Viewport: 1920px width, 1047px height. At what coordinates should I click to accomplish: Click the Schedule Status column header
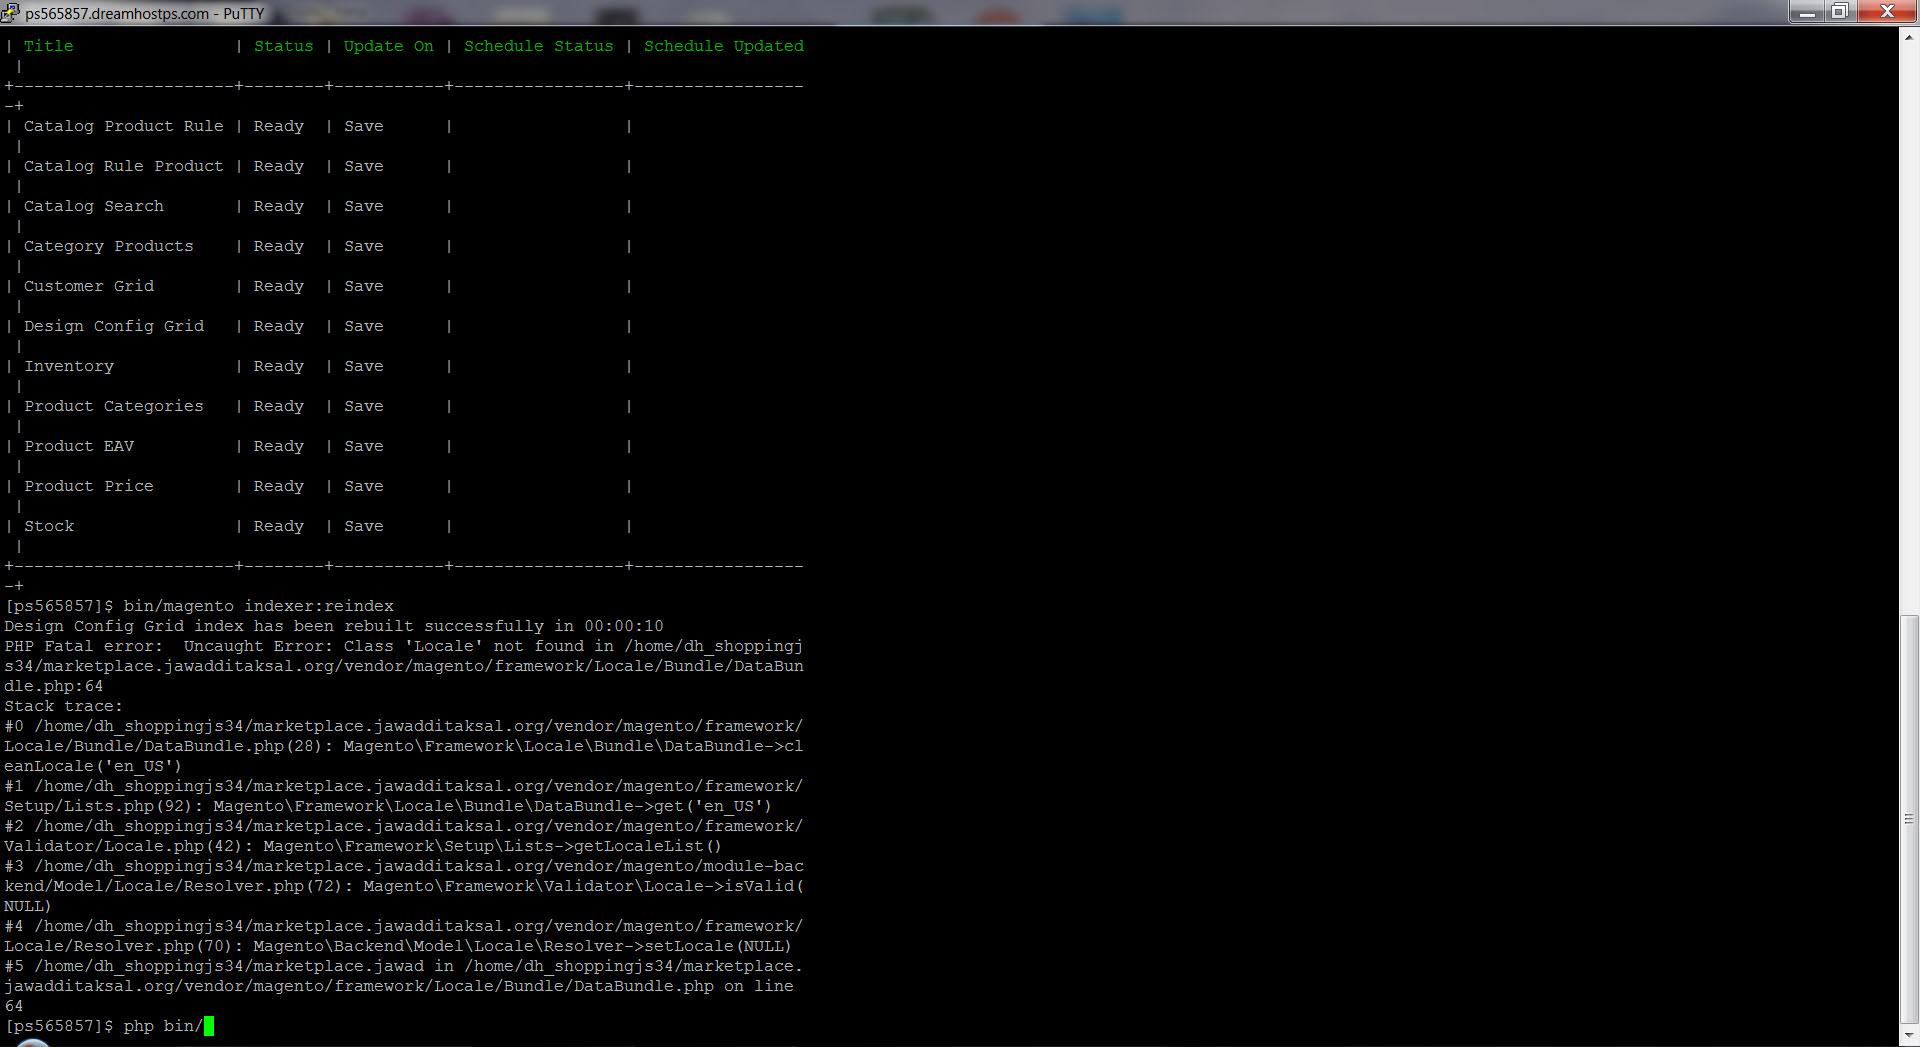tap(538, 45)
